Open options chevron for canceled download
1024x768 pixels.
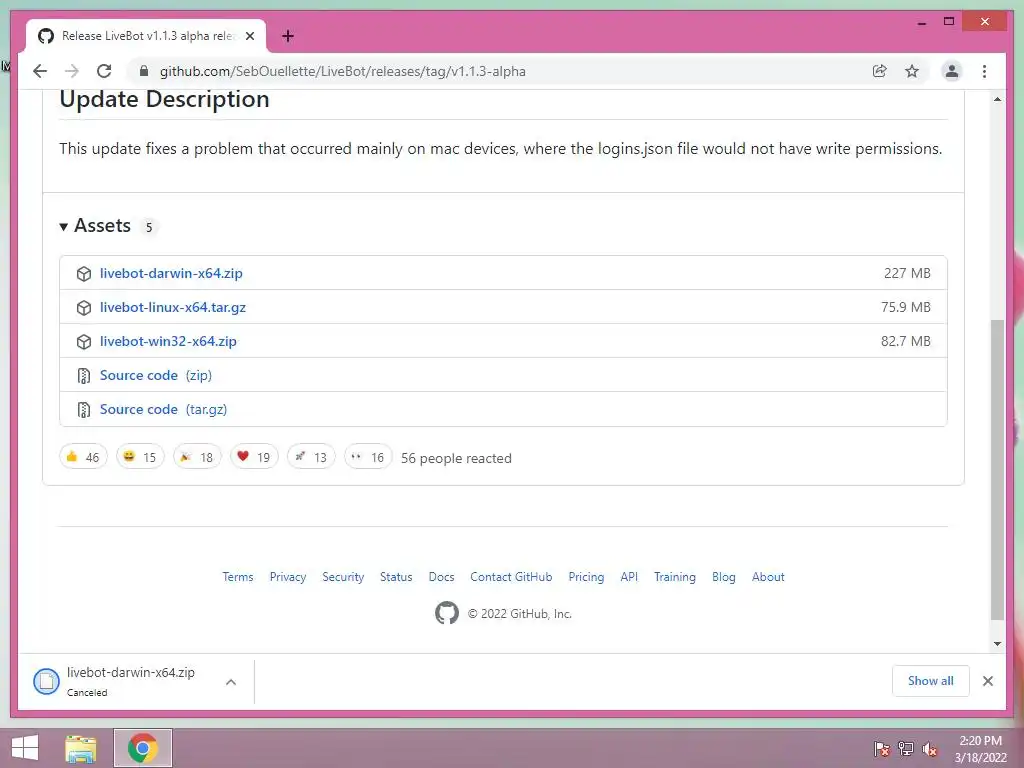click(x=231, y=682)
